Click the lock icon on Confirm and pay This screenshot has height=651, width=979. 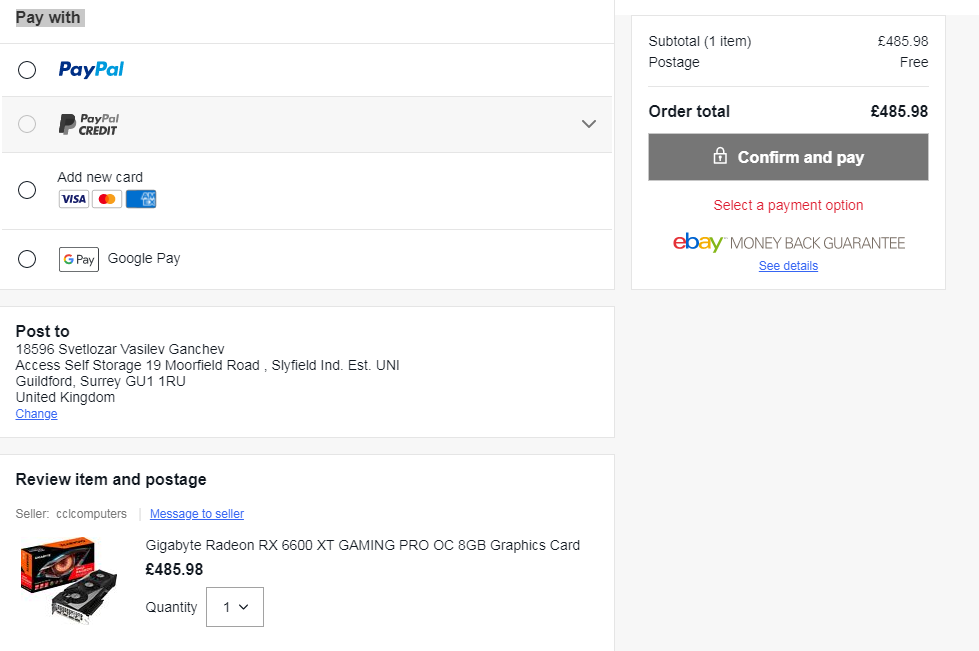(720, 155)
